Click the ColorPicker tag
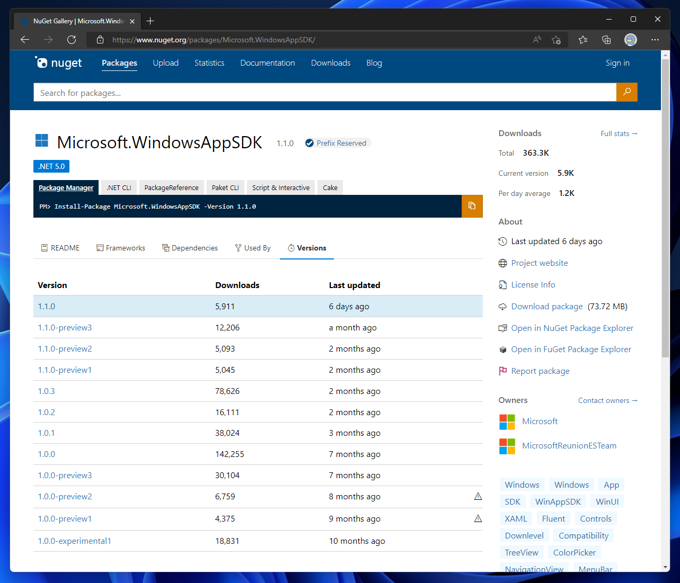680x583 pixels. [x=574, y=552]
